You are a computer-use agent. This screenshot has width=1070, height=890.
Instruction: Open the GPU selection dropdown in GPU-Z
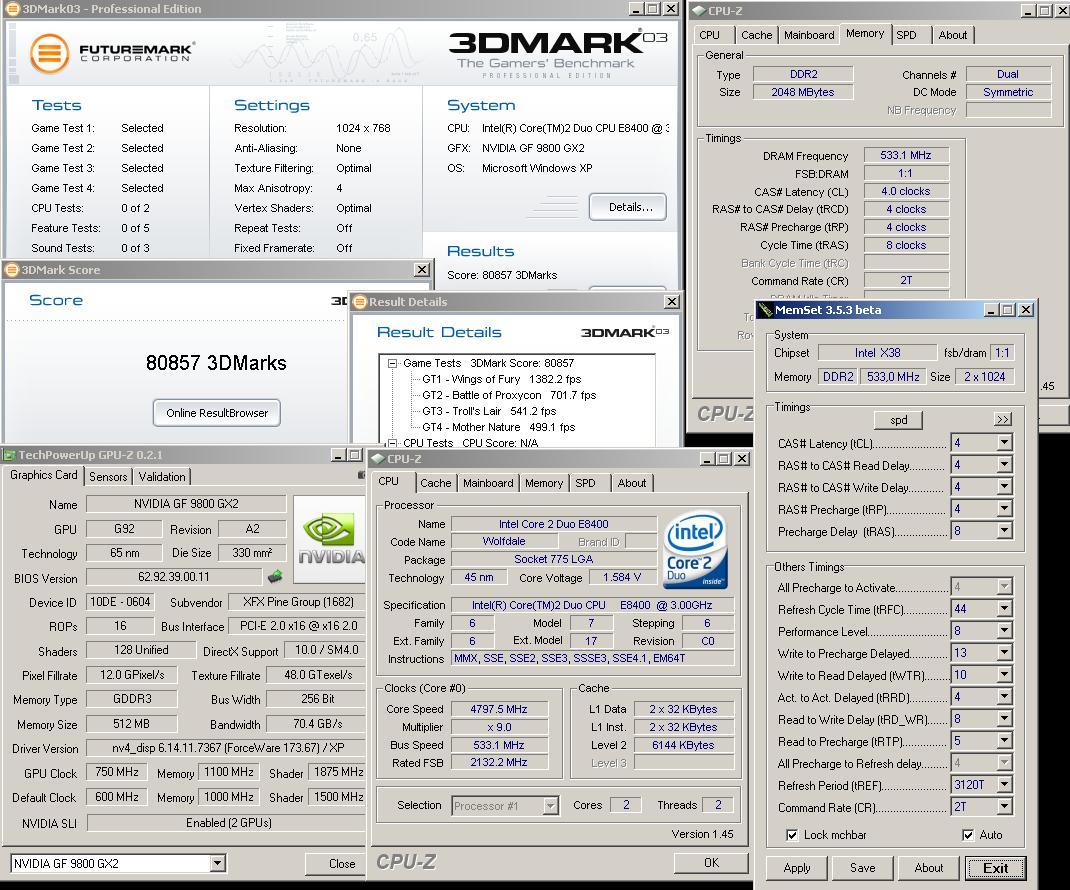click(217, 863)
